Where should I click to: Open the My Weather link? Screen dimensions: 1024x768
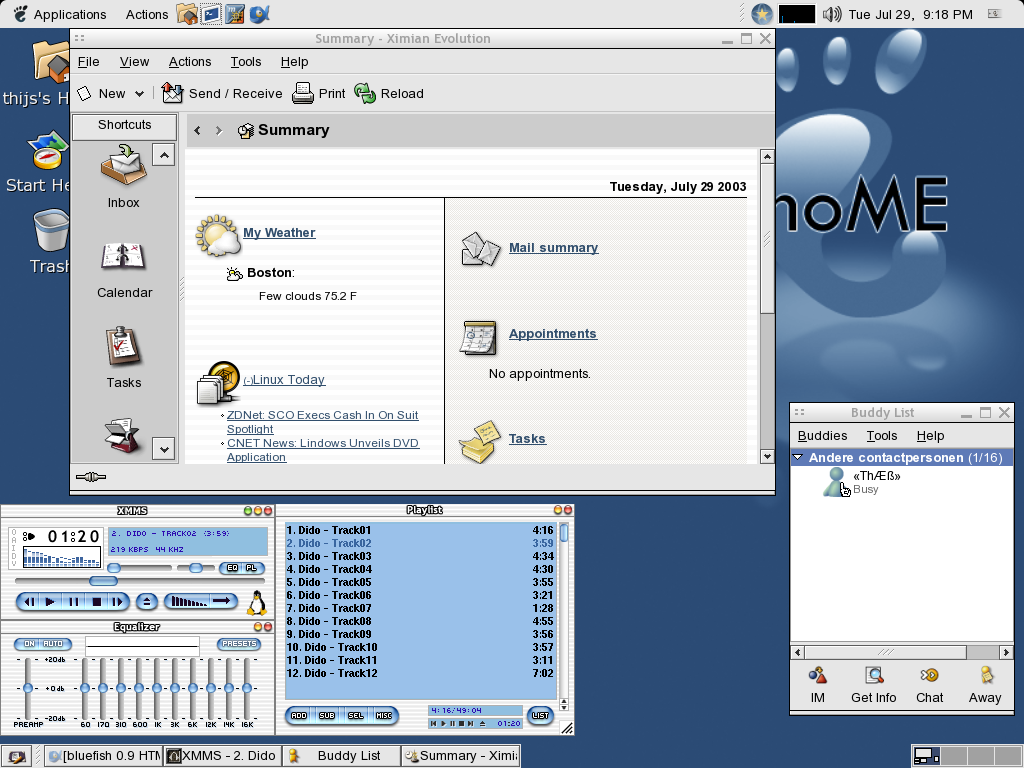pos(279,232)
